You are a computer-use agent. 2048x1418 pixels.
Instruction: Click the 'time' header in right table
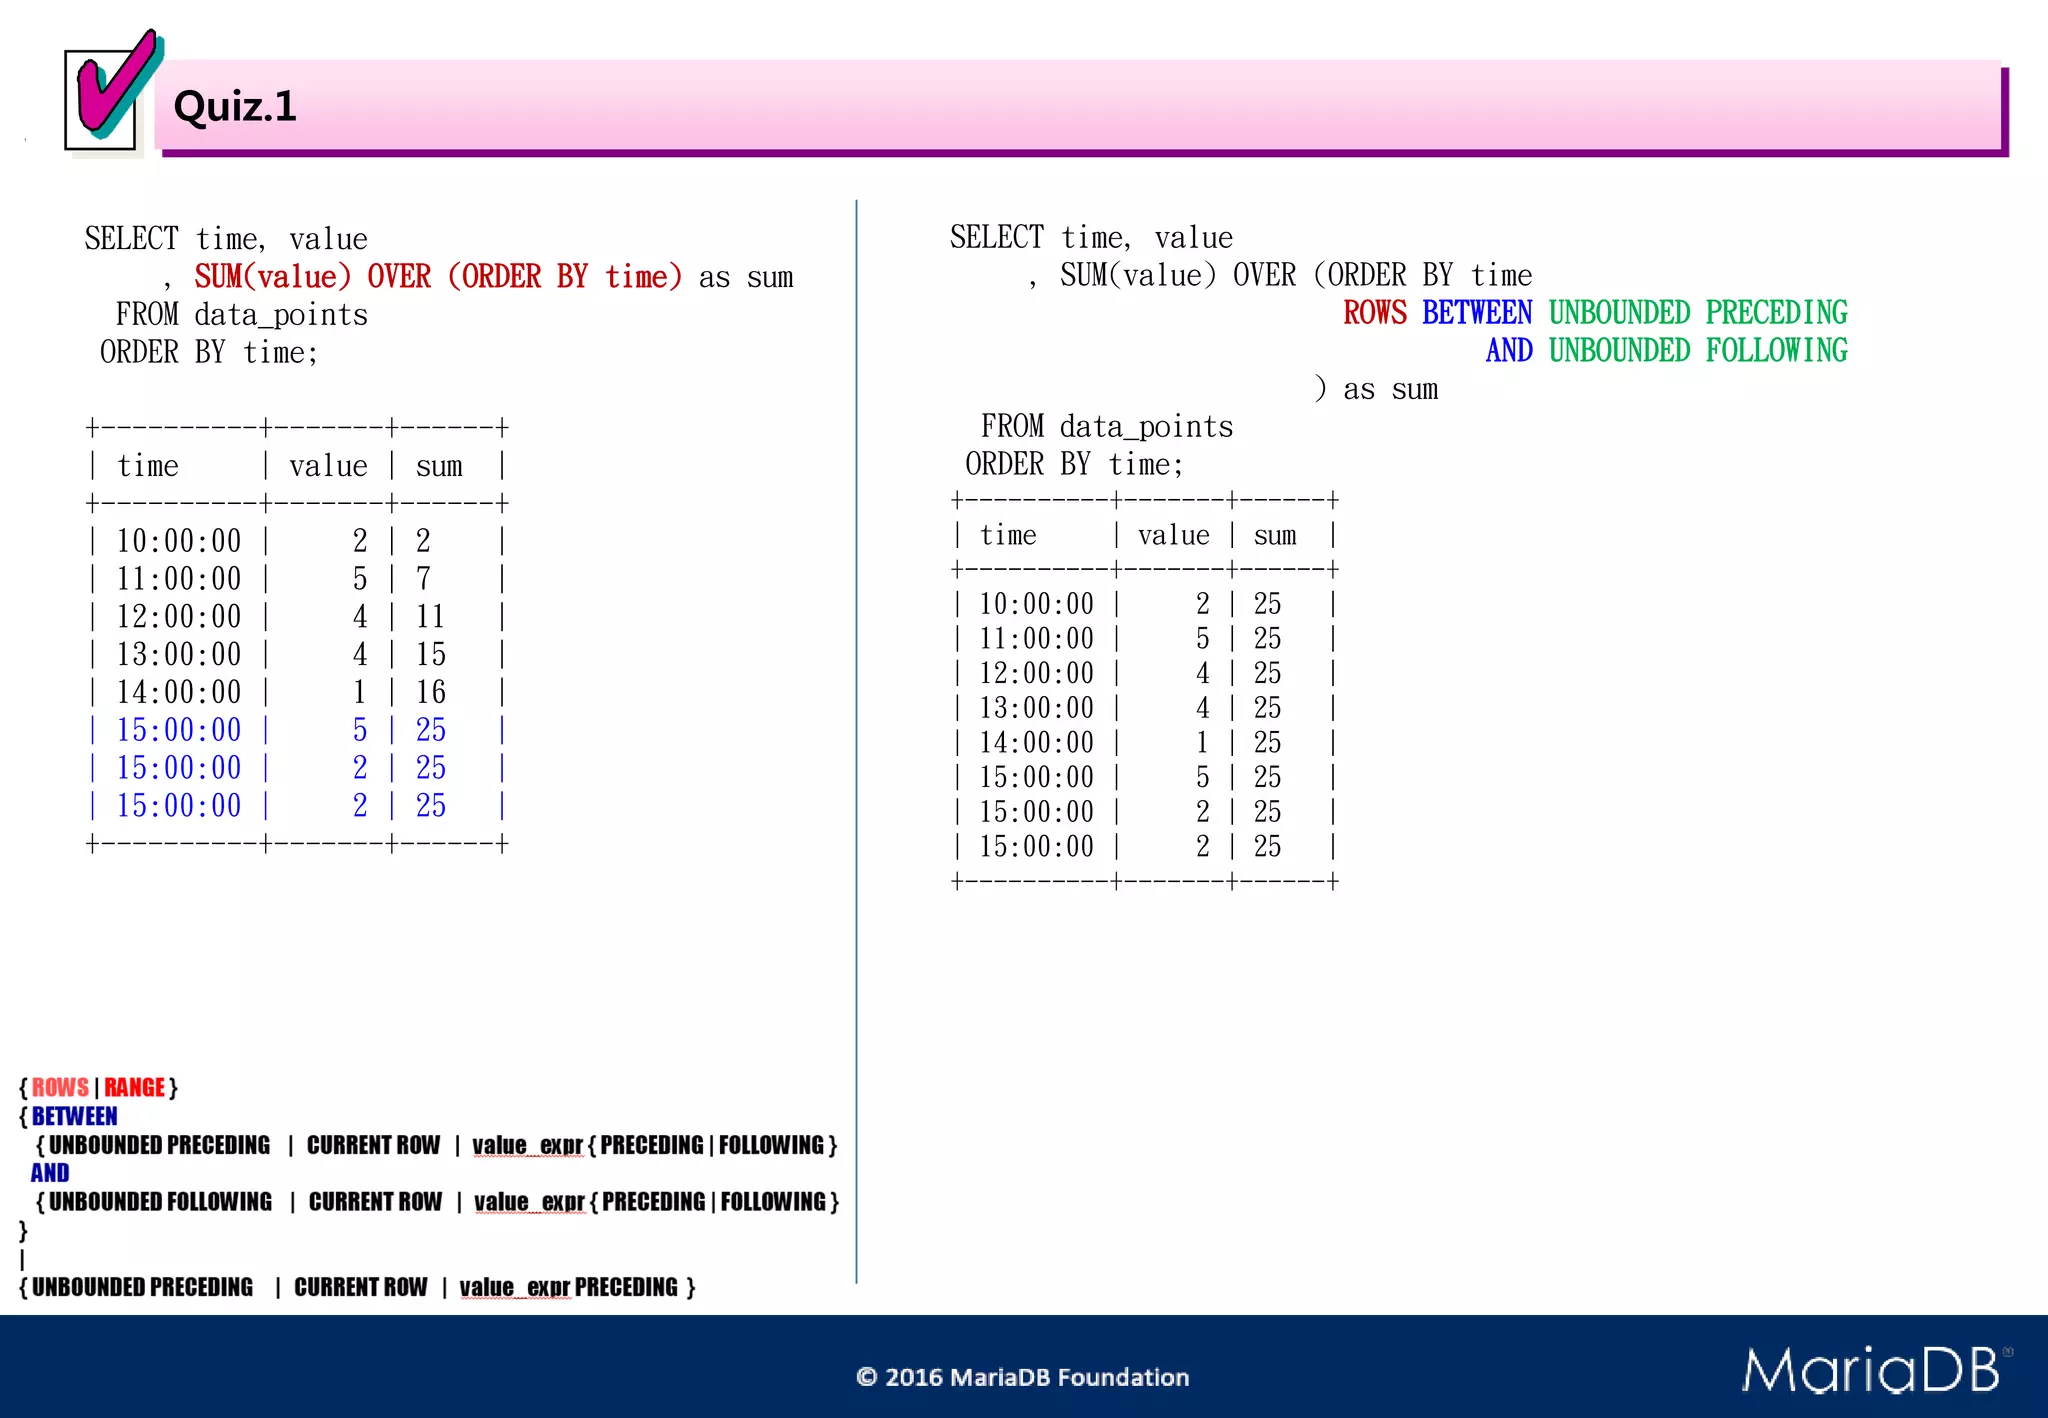click(1008, 535)
